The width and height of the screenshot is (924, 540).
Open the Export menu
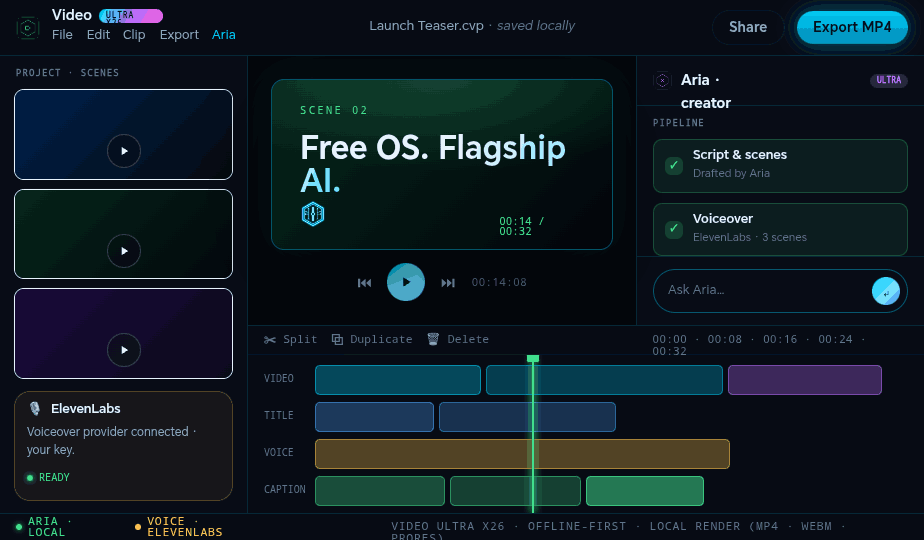click(179, 35)
